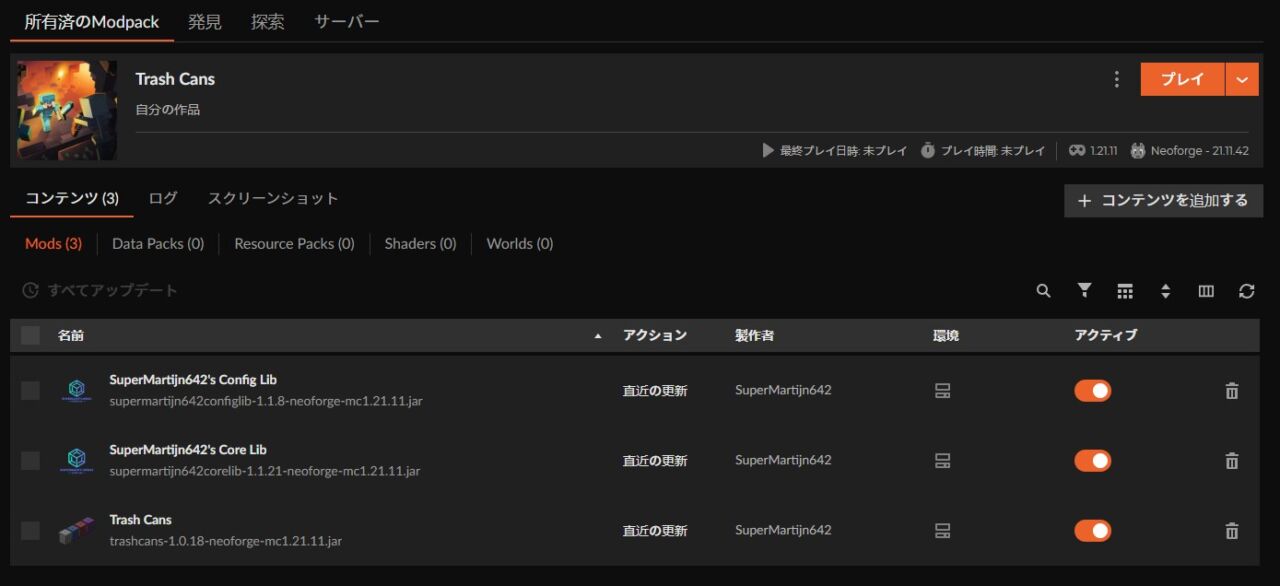Open the 発見 tab
This screenshot has width=1280, height=586.
[205, 22]
